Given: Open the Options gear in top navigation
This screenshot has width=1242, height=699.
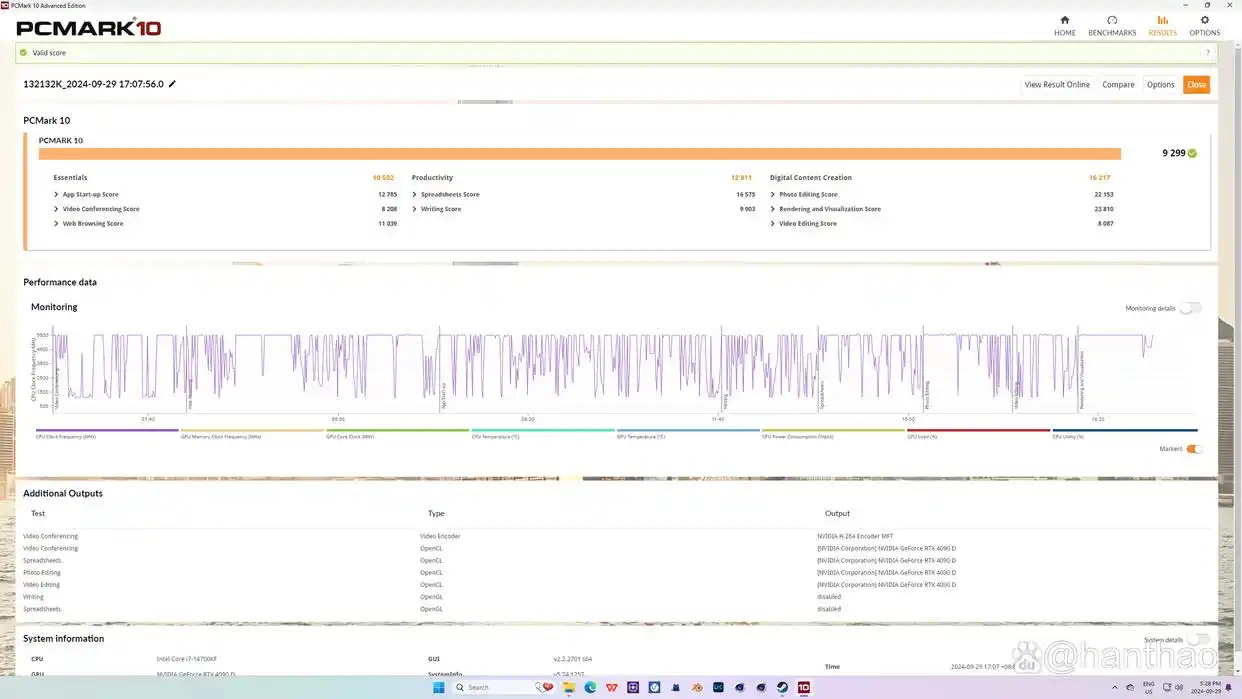Looking at the screenshot, I should (x=1204, y=25).
